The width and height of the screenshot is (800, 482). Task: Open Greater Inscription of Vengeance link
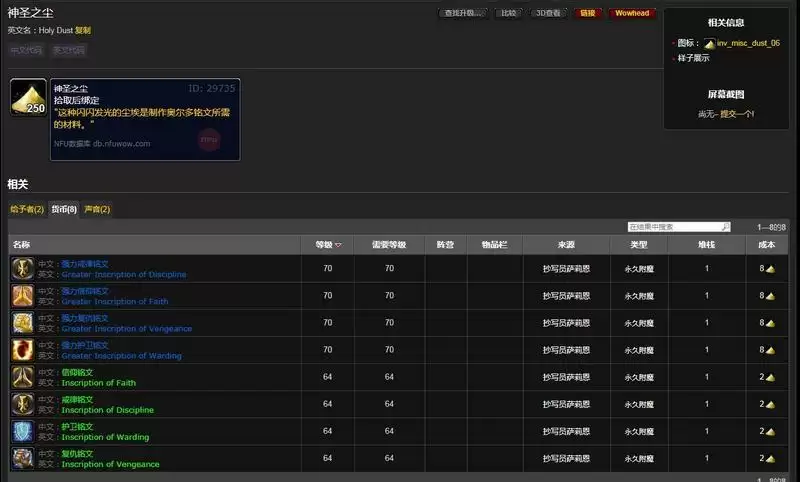point(127,328)
